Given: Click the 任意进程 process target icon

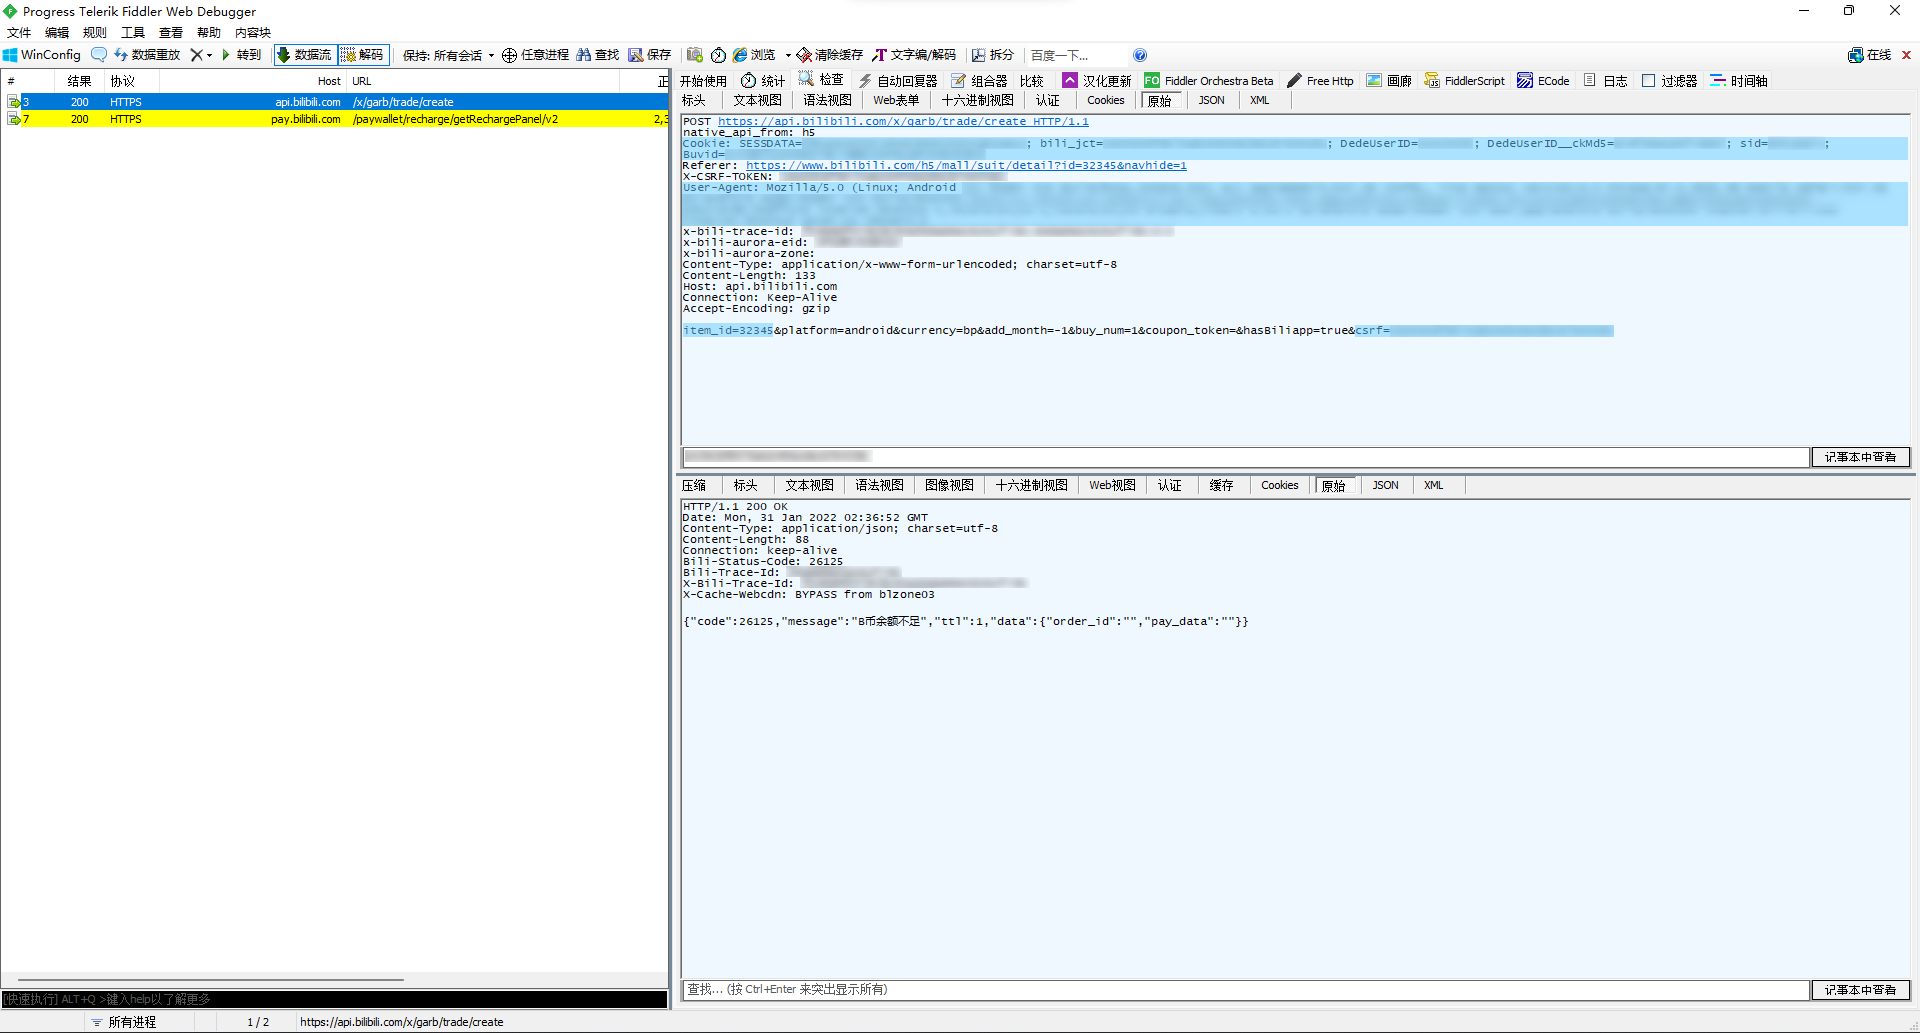Looking at the screenshot, I should [x=536, y=55].
